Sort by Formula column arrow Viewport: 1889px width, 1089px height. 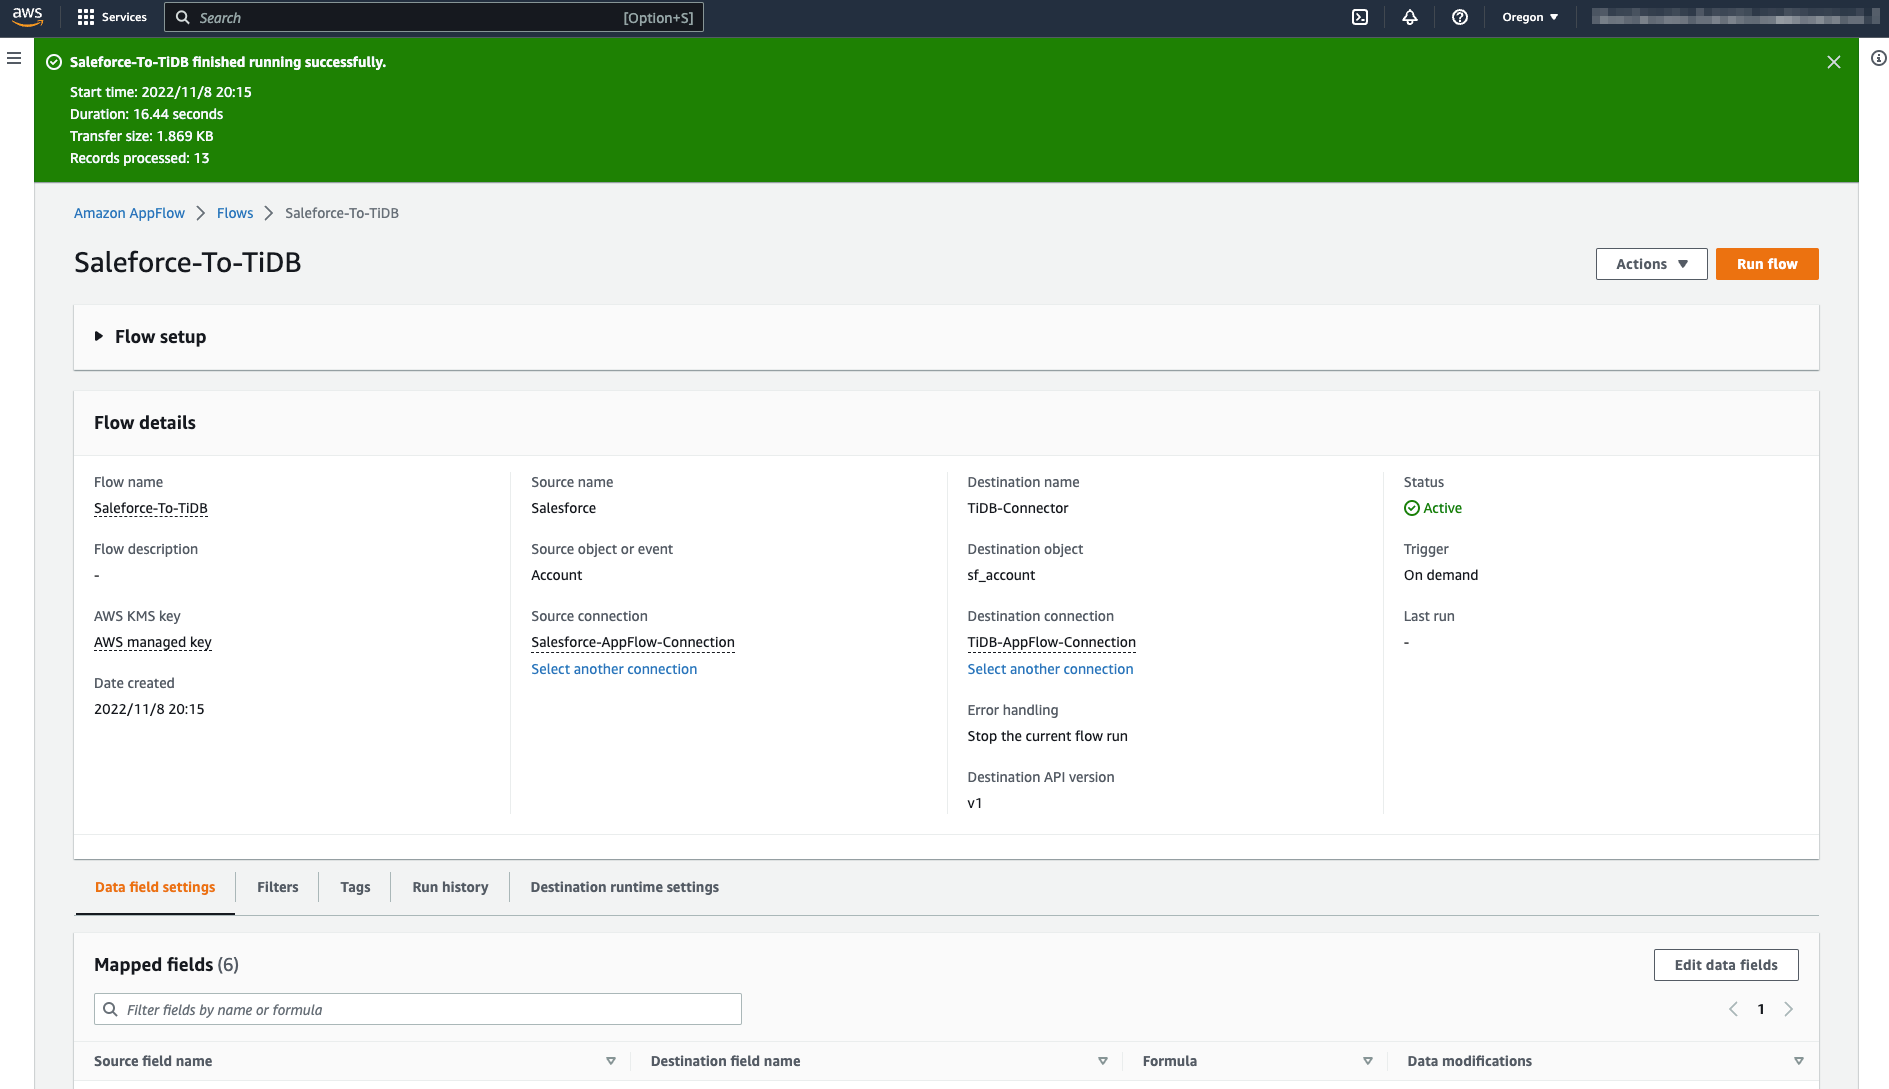click(1368, 1061)
